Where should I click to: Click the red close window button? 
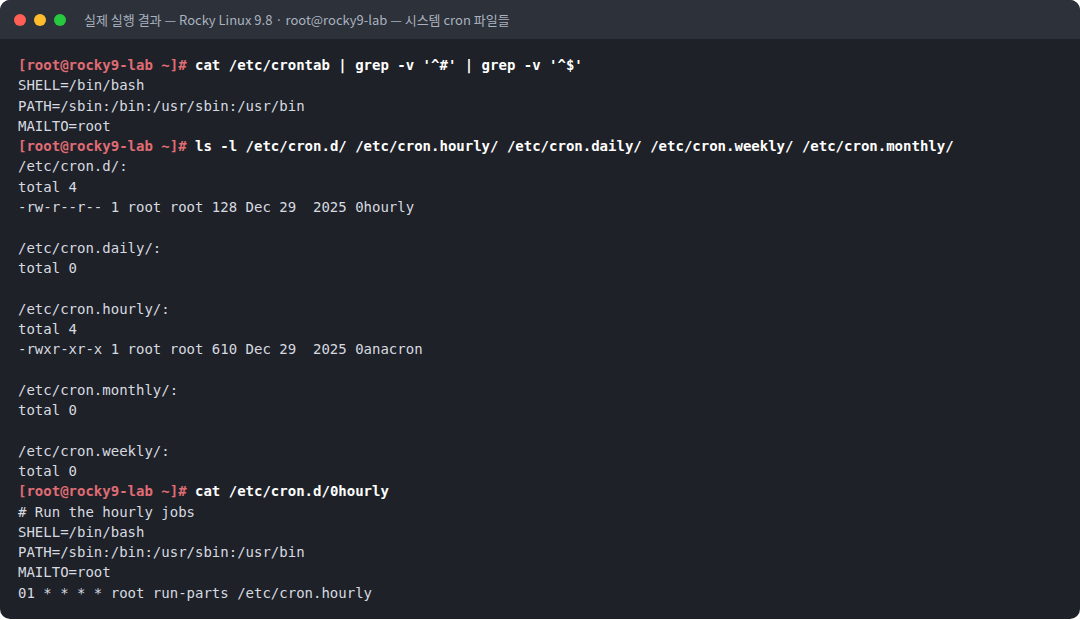pos(20,20)
